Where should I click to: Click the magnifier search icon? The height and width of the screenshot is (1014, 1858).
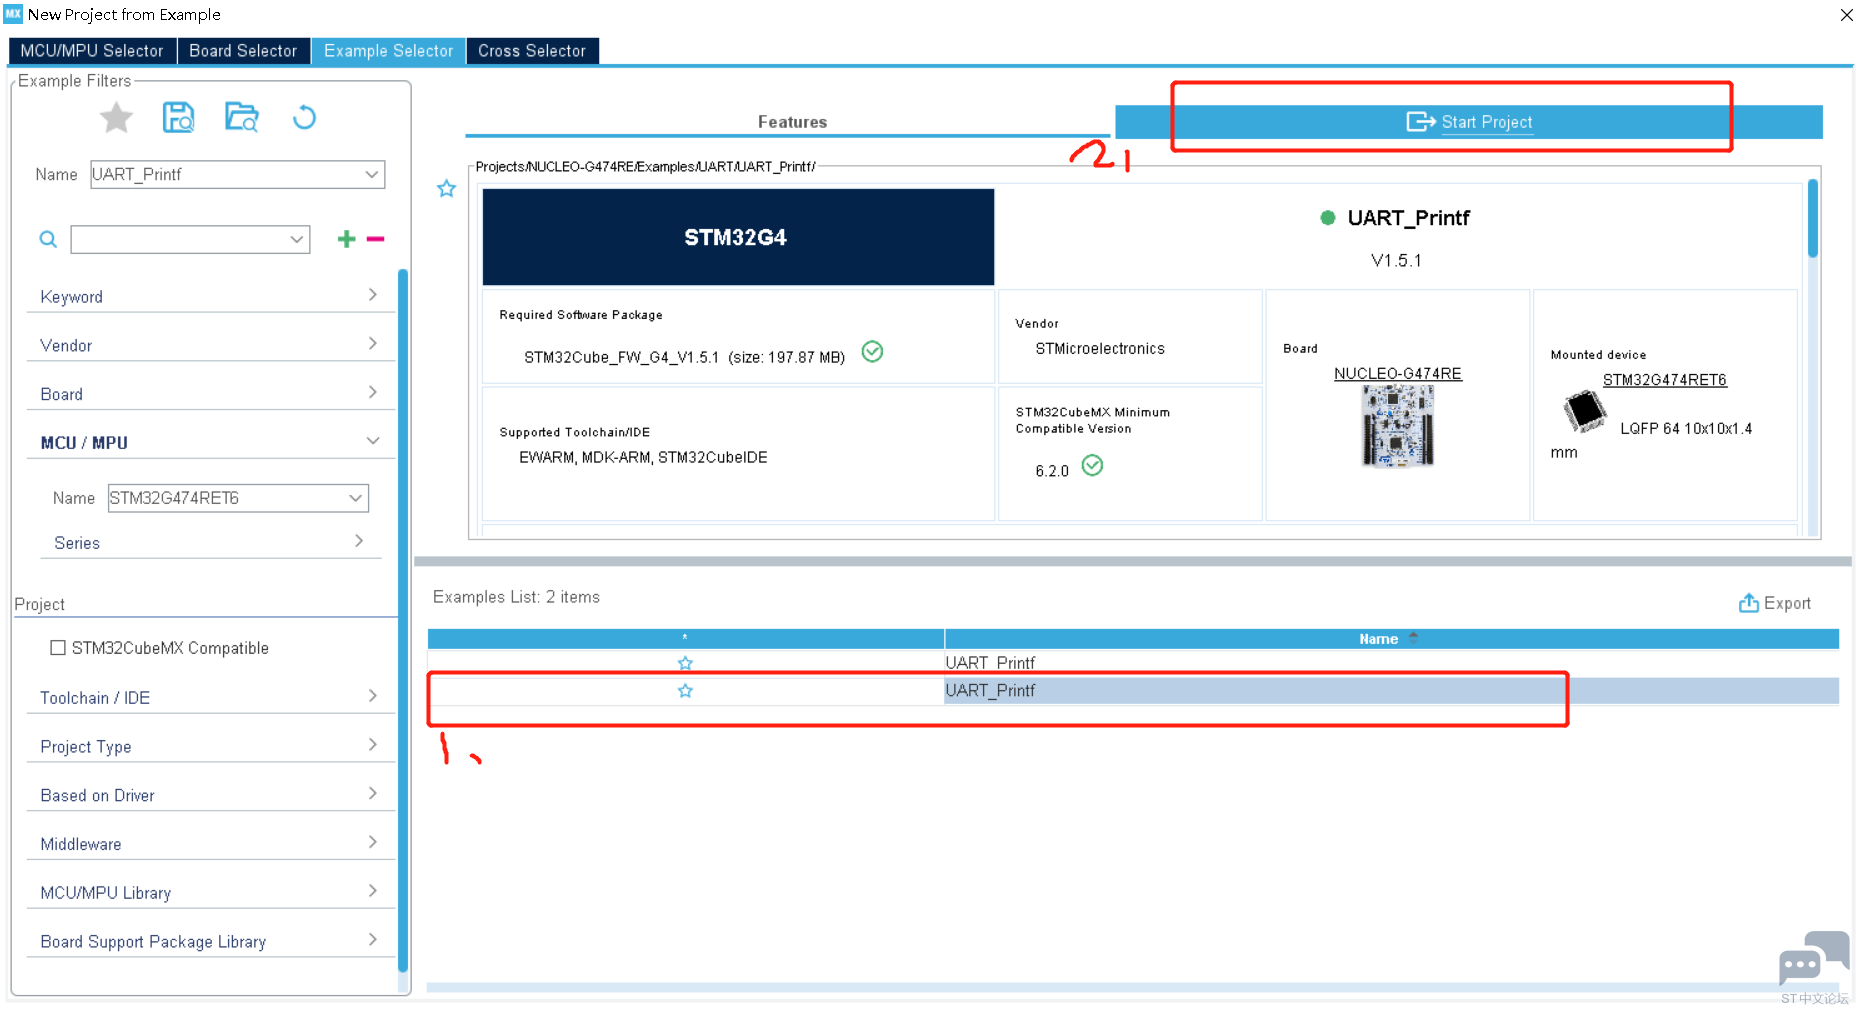click(48, 239)
